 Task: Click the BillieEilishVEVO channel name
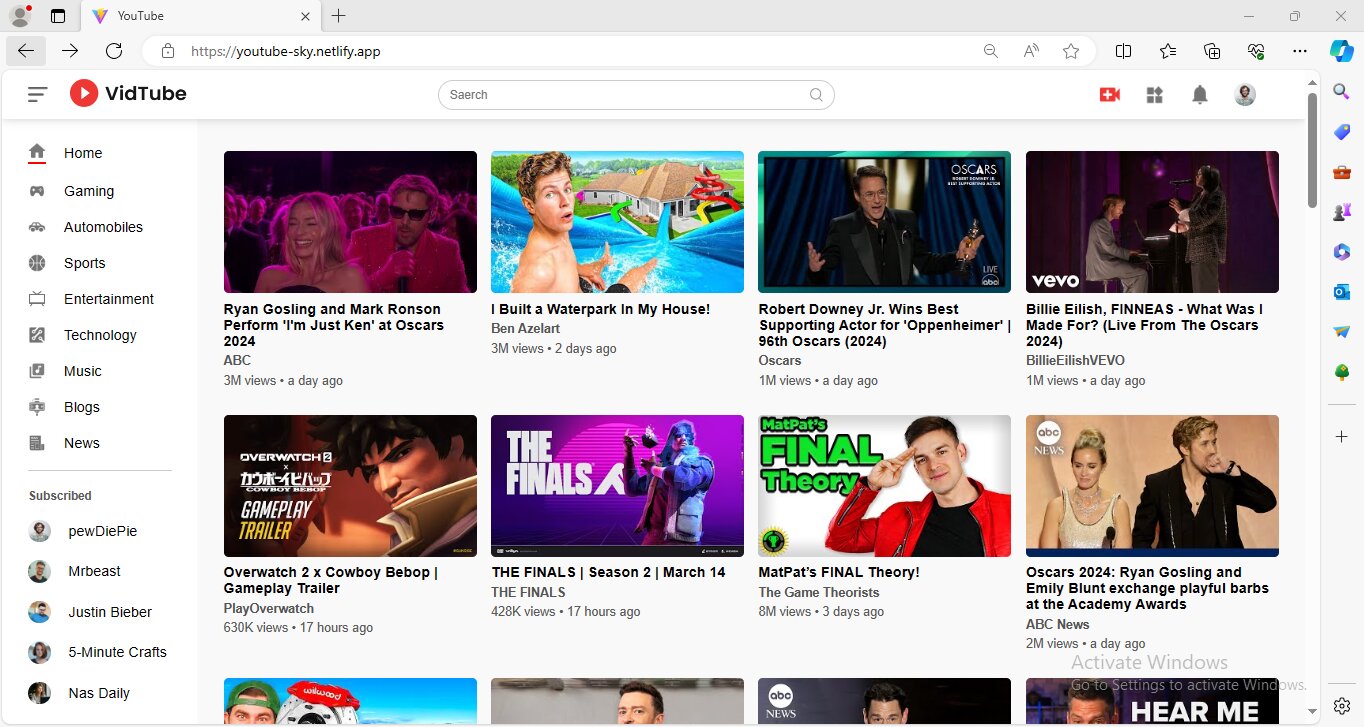pyautogui.click(x=1075, y=360)
